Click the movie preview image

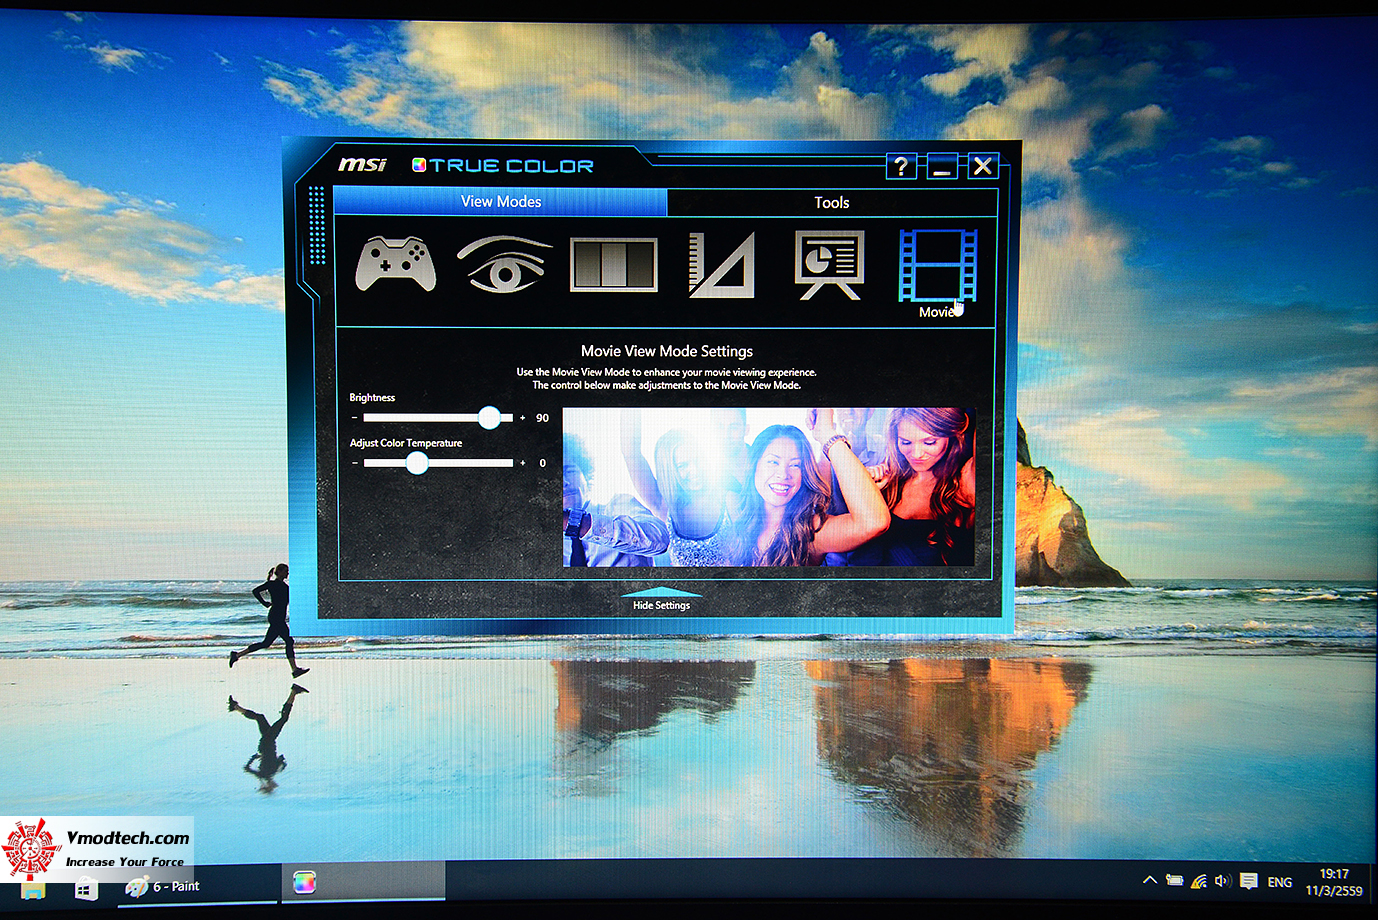(x=768, y=487)
